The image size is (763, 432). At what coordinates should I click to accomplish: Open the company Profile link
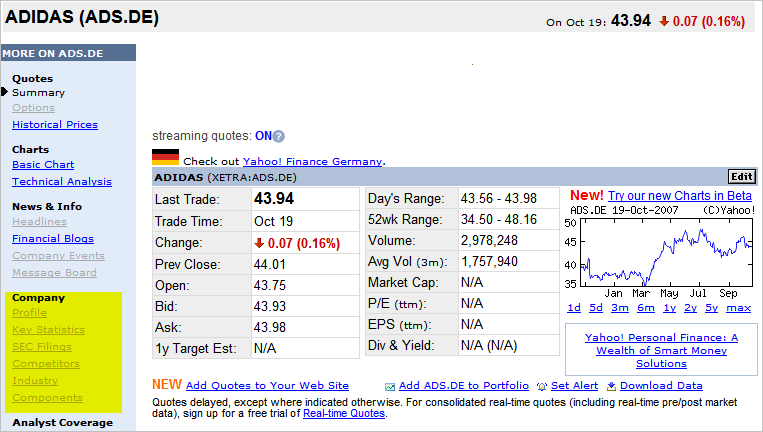tap(30, 312)
